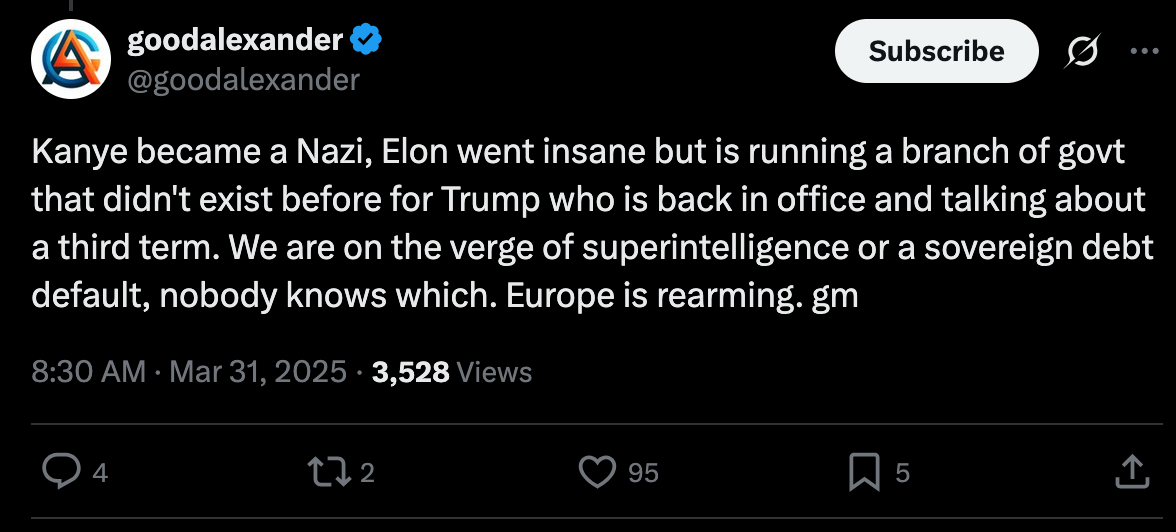Click the 3,528 Views count
1176x532 pixels.
(452, 373)
